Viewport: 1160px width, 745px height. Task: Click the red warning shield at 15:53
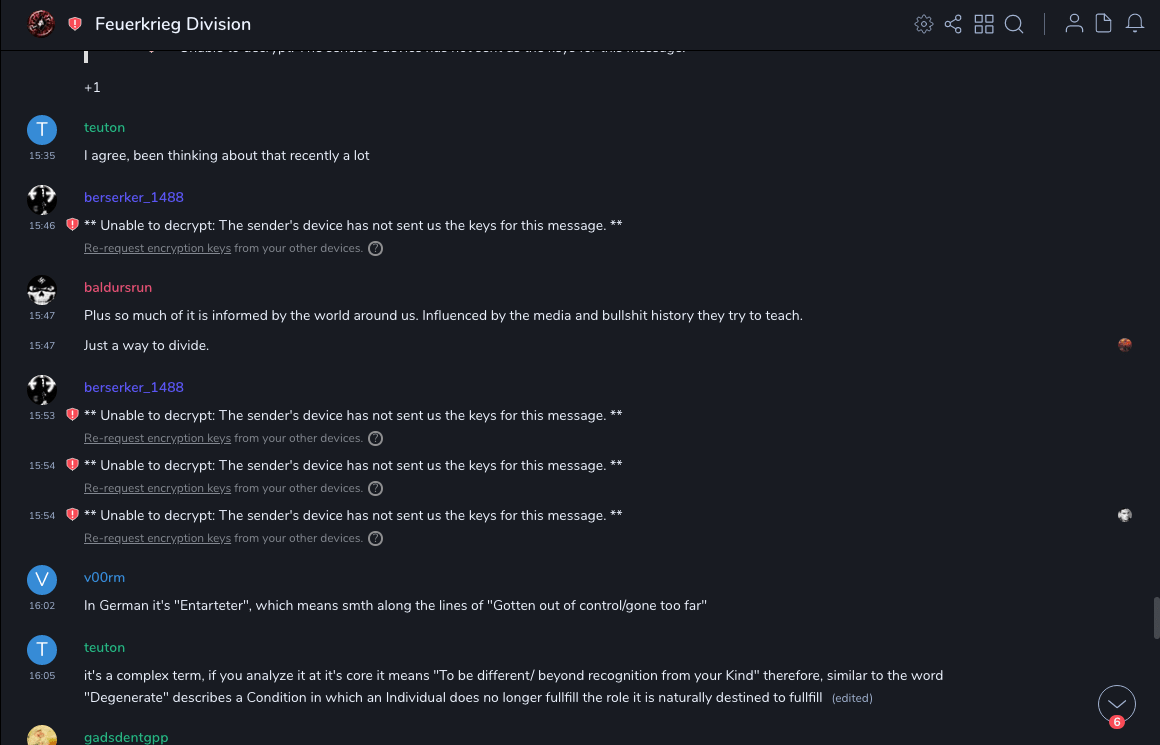pos(72,415)
